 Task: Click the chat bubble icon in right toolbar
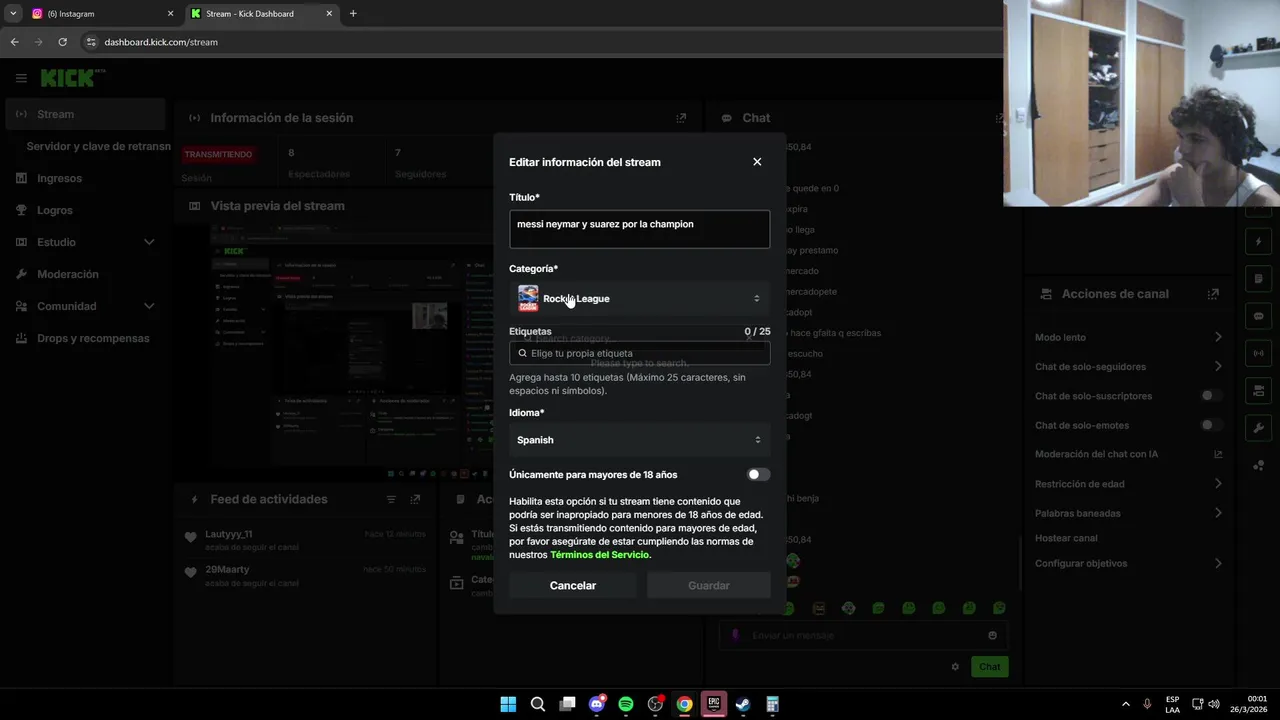pos(1259,316)
